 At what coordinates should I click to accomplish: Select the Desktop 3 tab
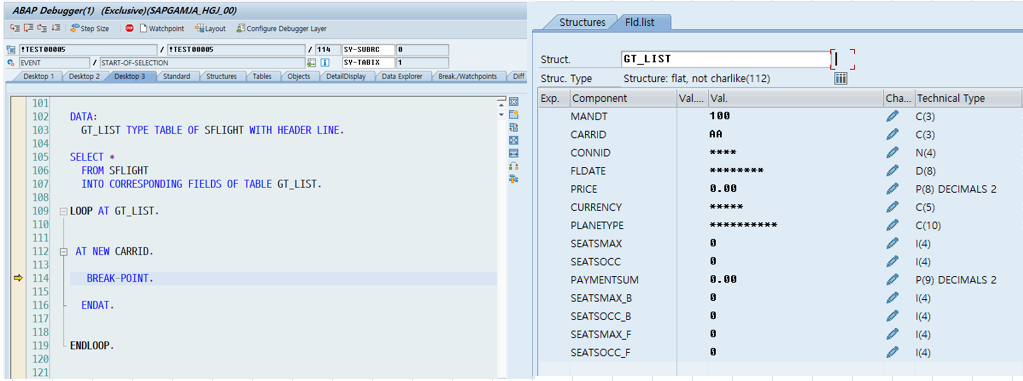(129, 76)
